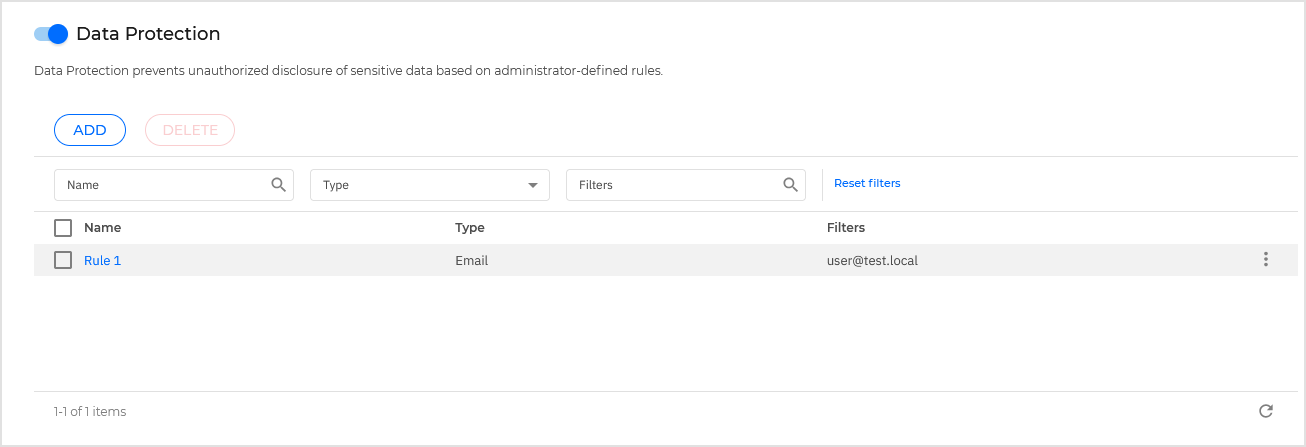Click the user@test.local filter value
Viewport: 1306px width, 447px height.
pos(872,261)
